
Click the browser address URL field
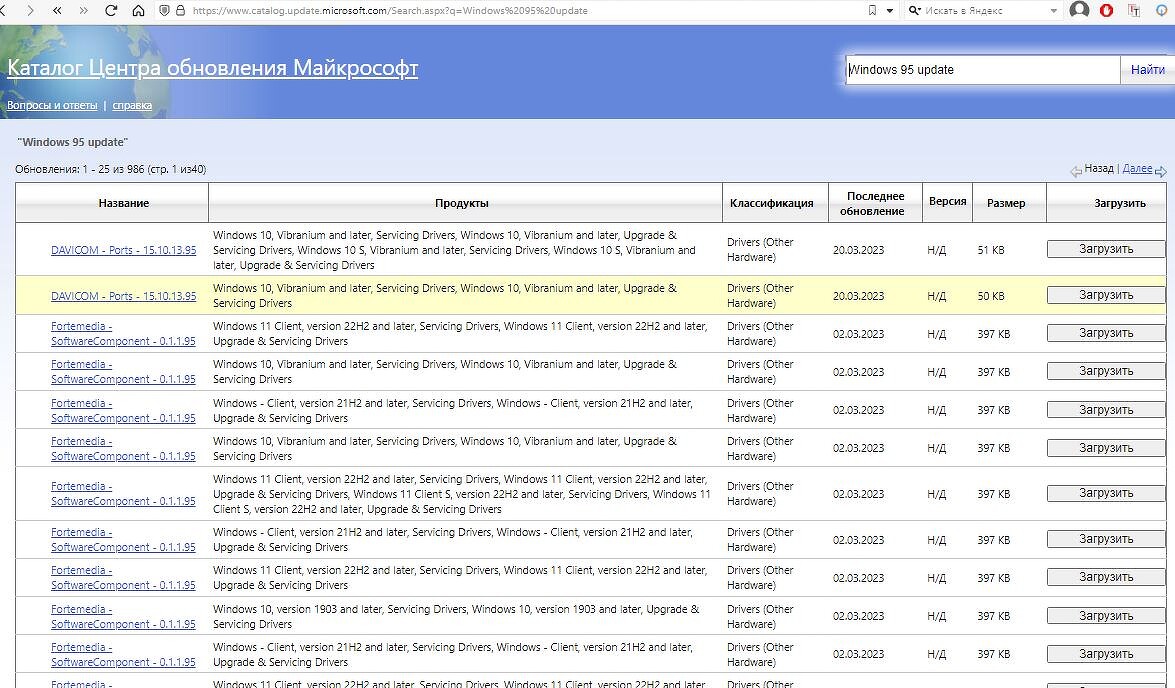tap(525, 10)
